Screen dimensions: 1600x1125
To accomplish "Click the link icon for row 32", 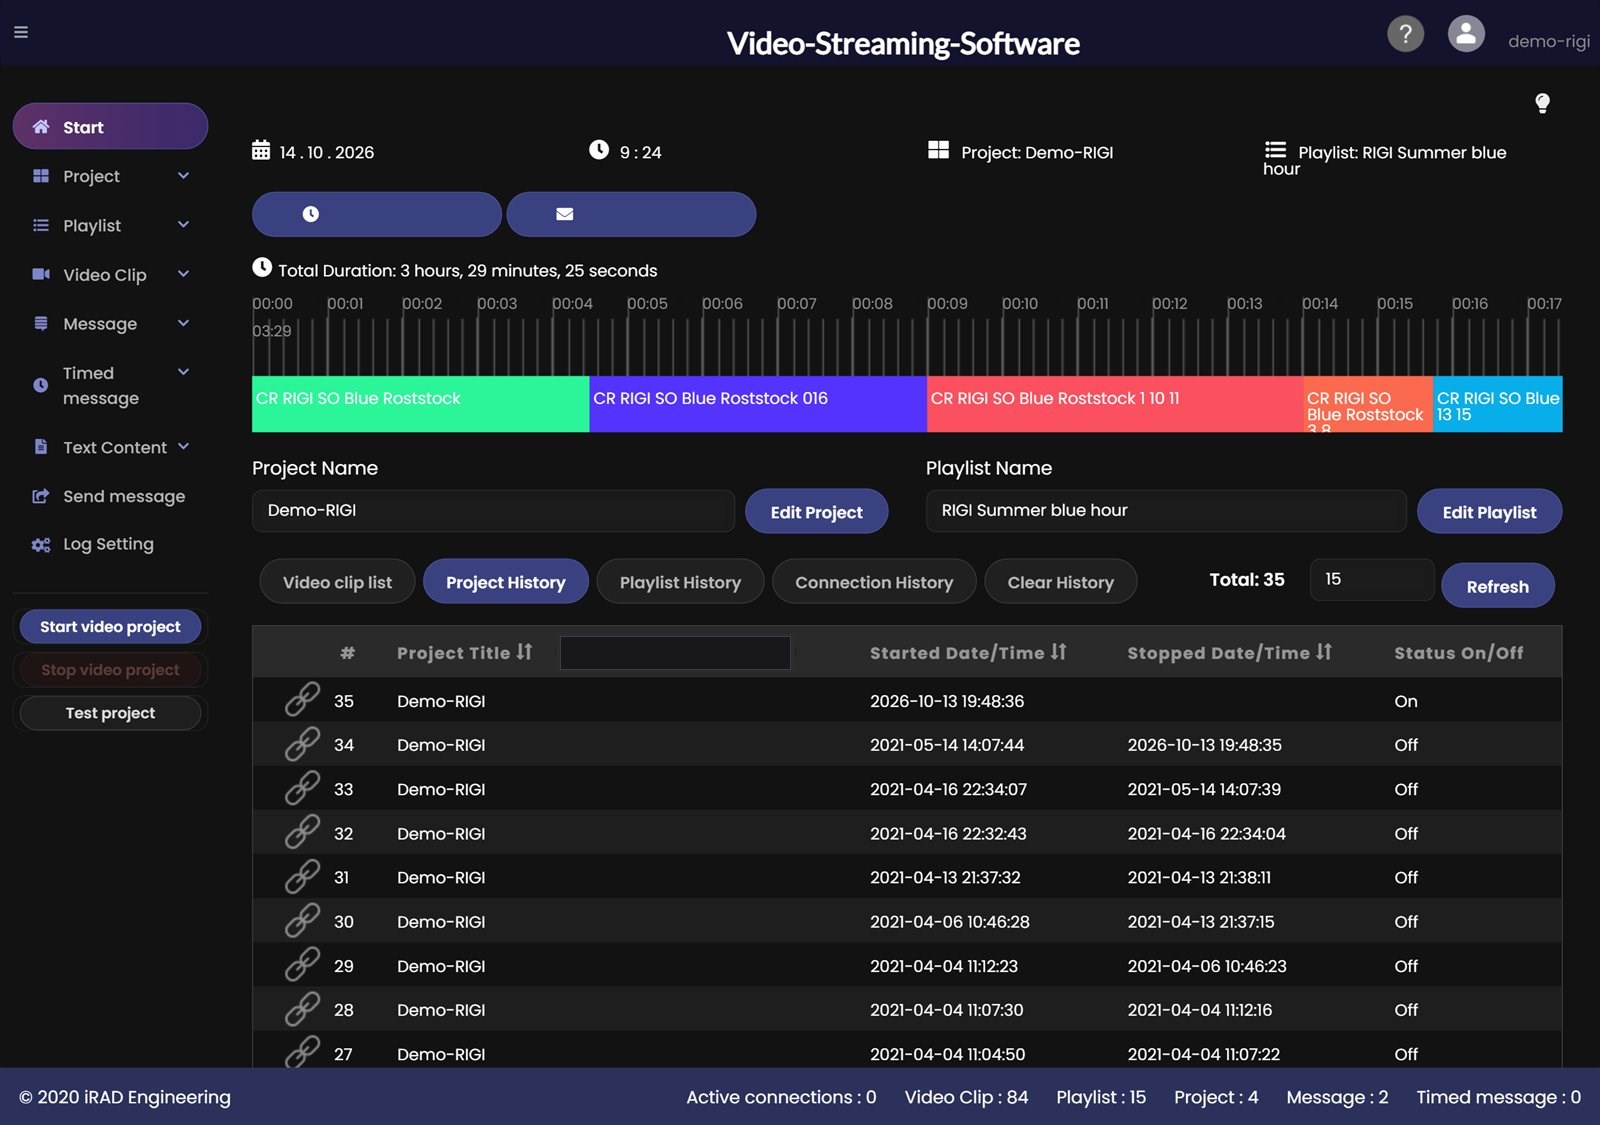I will point(302,832).
